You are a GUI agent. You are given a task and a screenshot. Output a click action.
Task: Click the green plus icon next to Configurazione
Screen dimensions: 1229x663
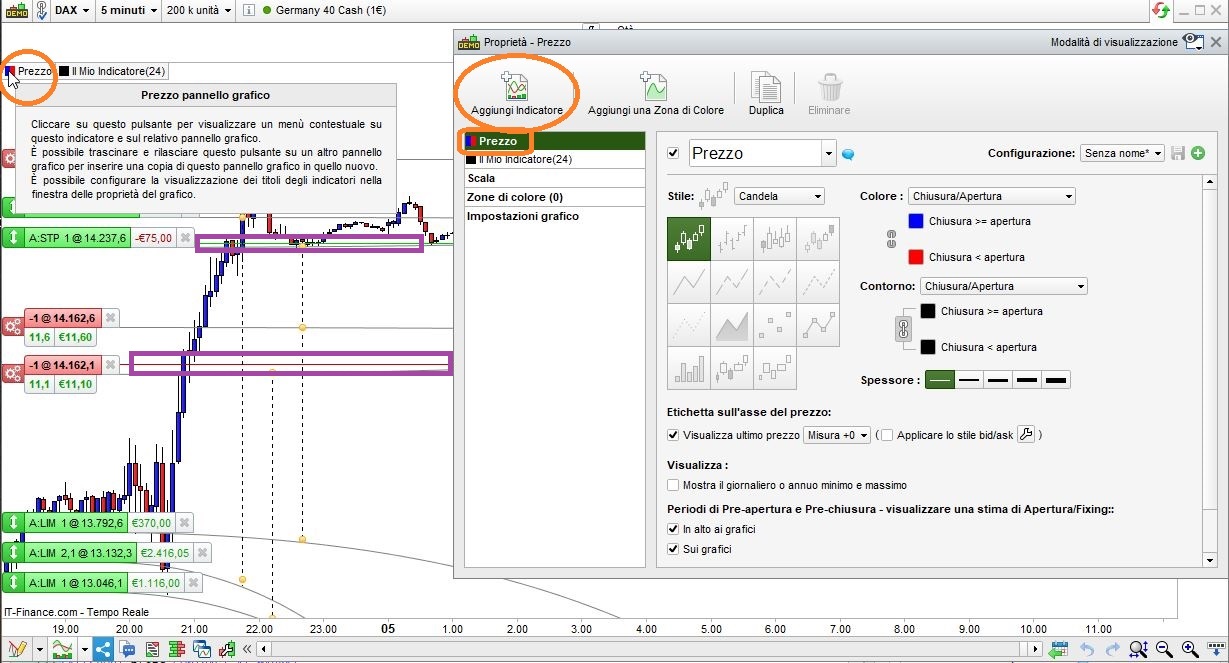1198,153
